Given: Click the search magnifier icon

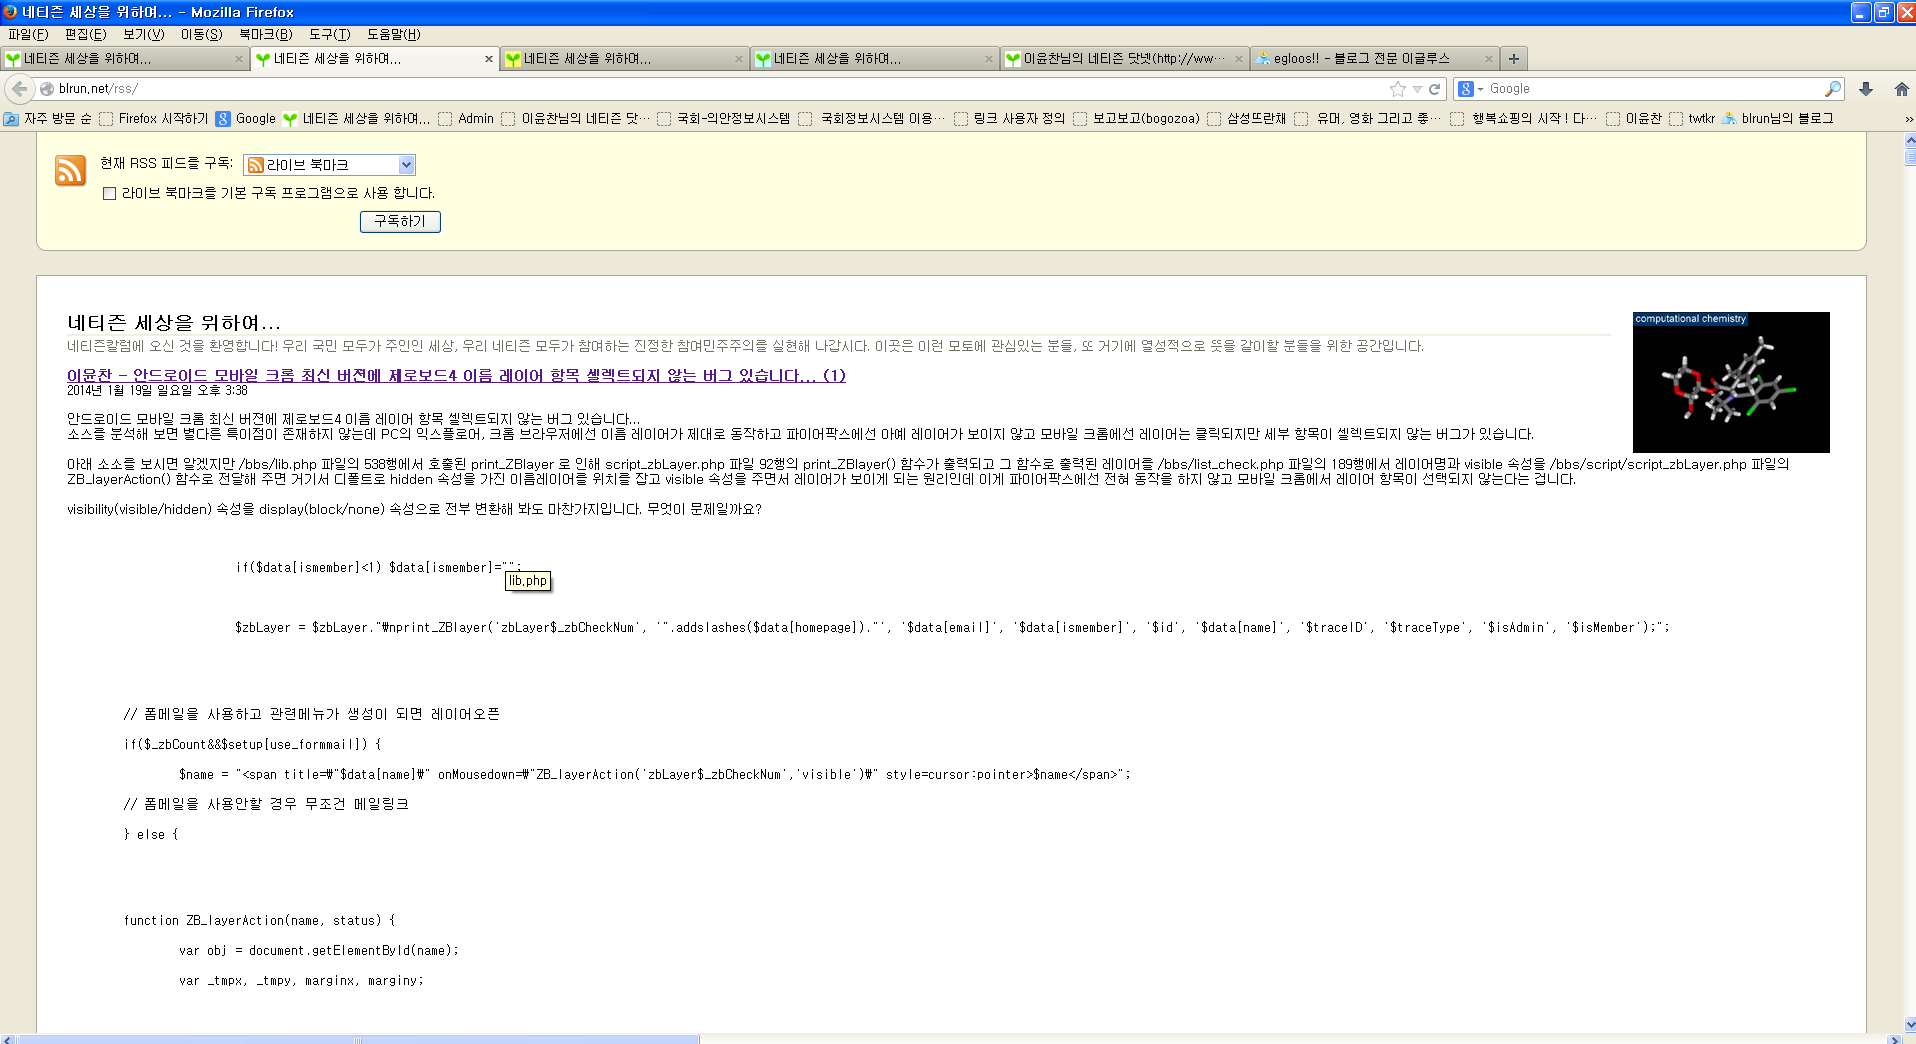Looking at the screenshot, I should (x=1832, y=89).
